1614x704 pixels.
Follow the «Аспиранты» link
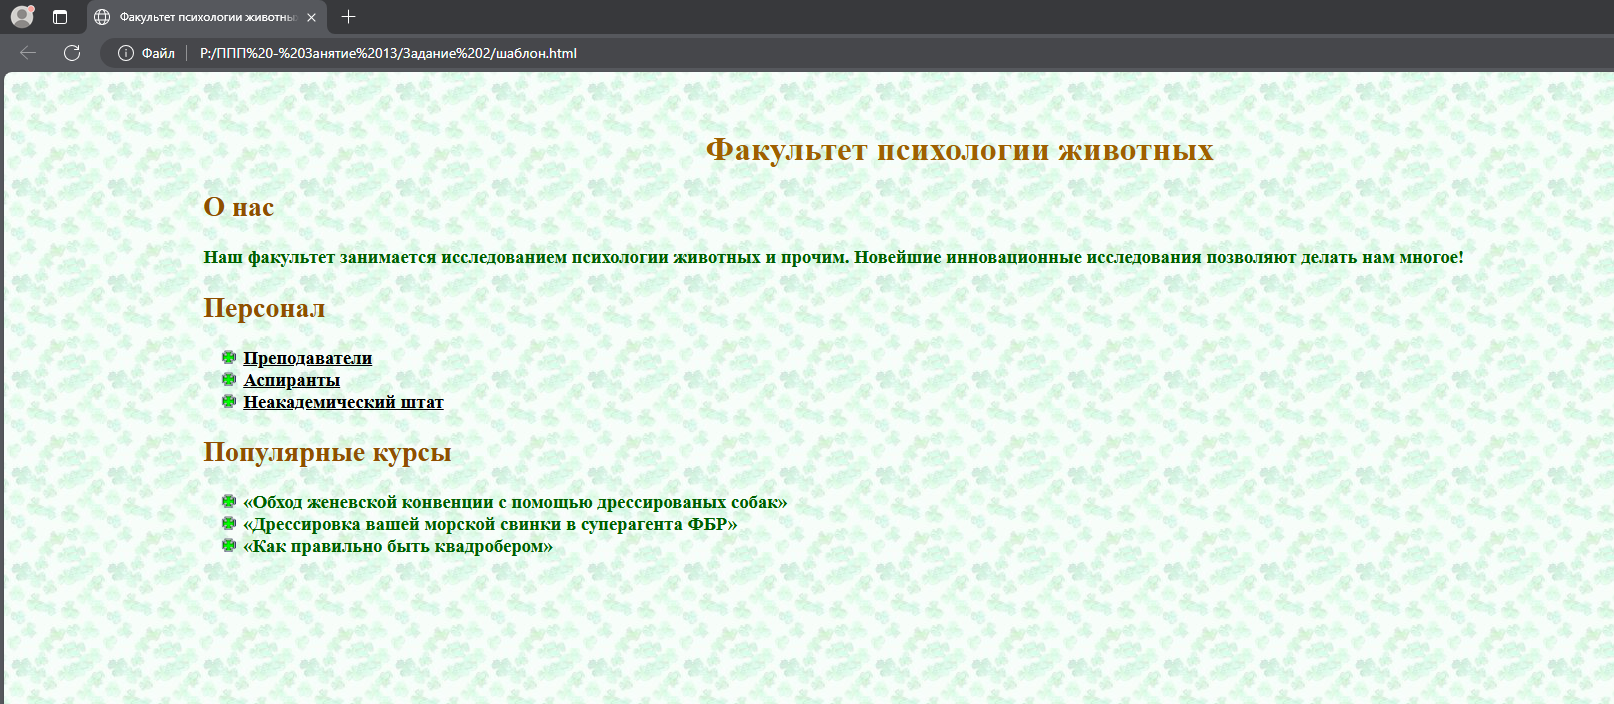click(x=291, y=380)
